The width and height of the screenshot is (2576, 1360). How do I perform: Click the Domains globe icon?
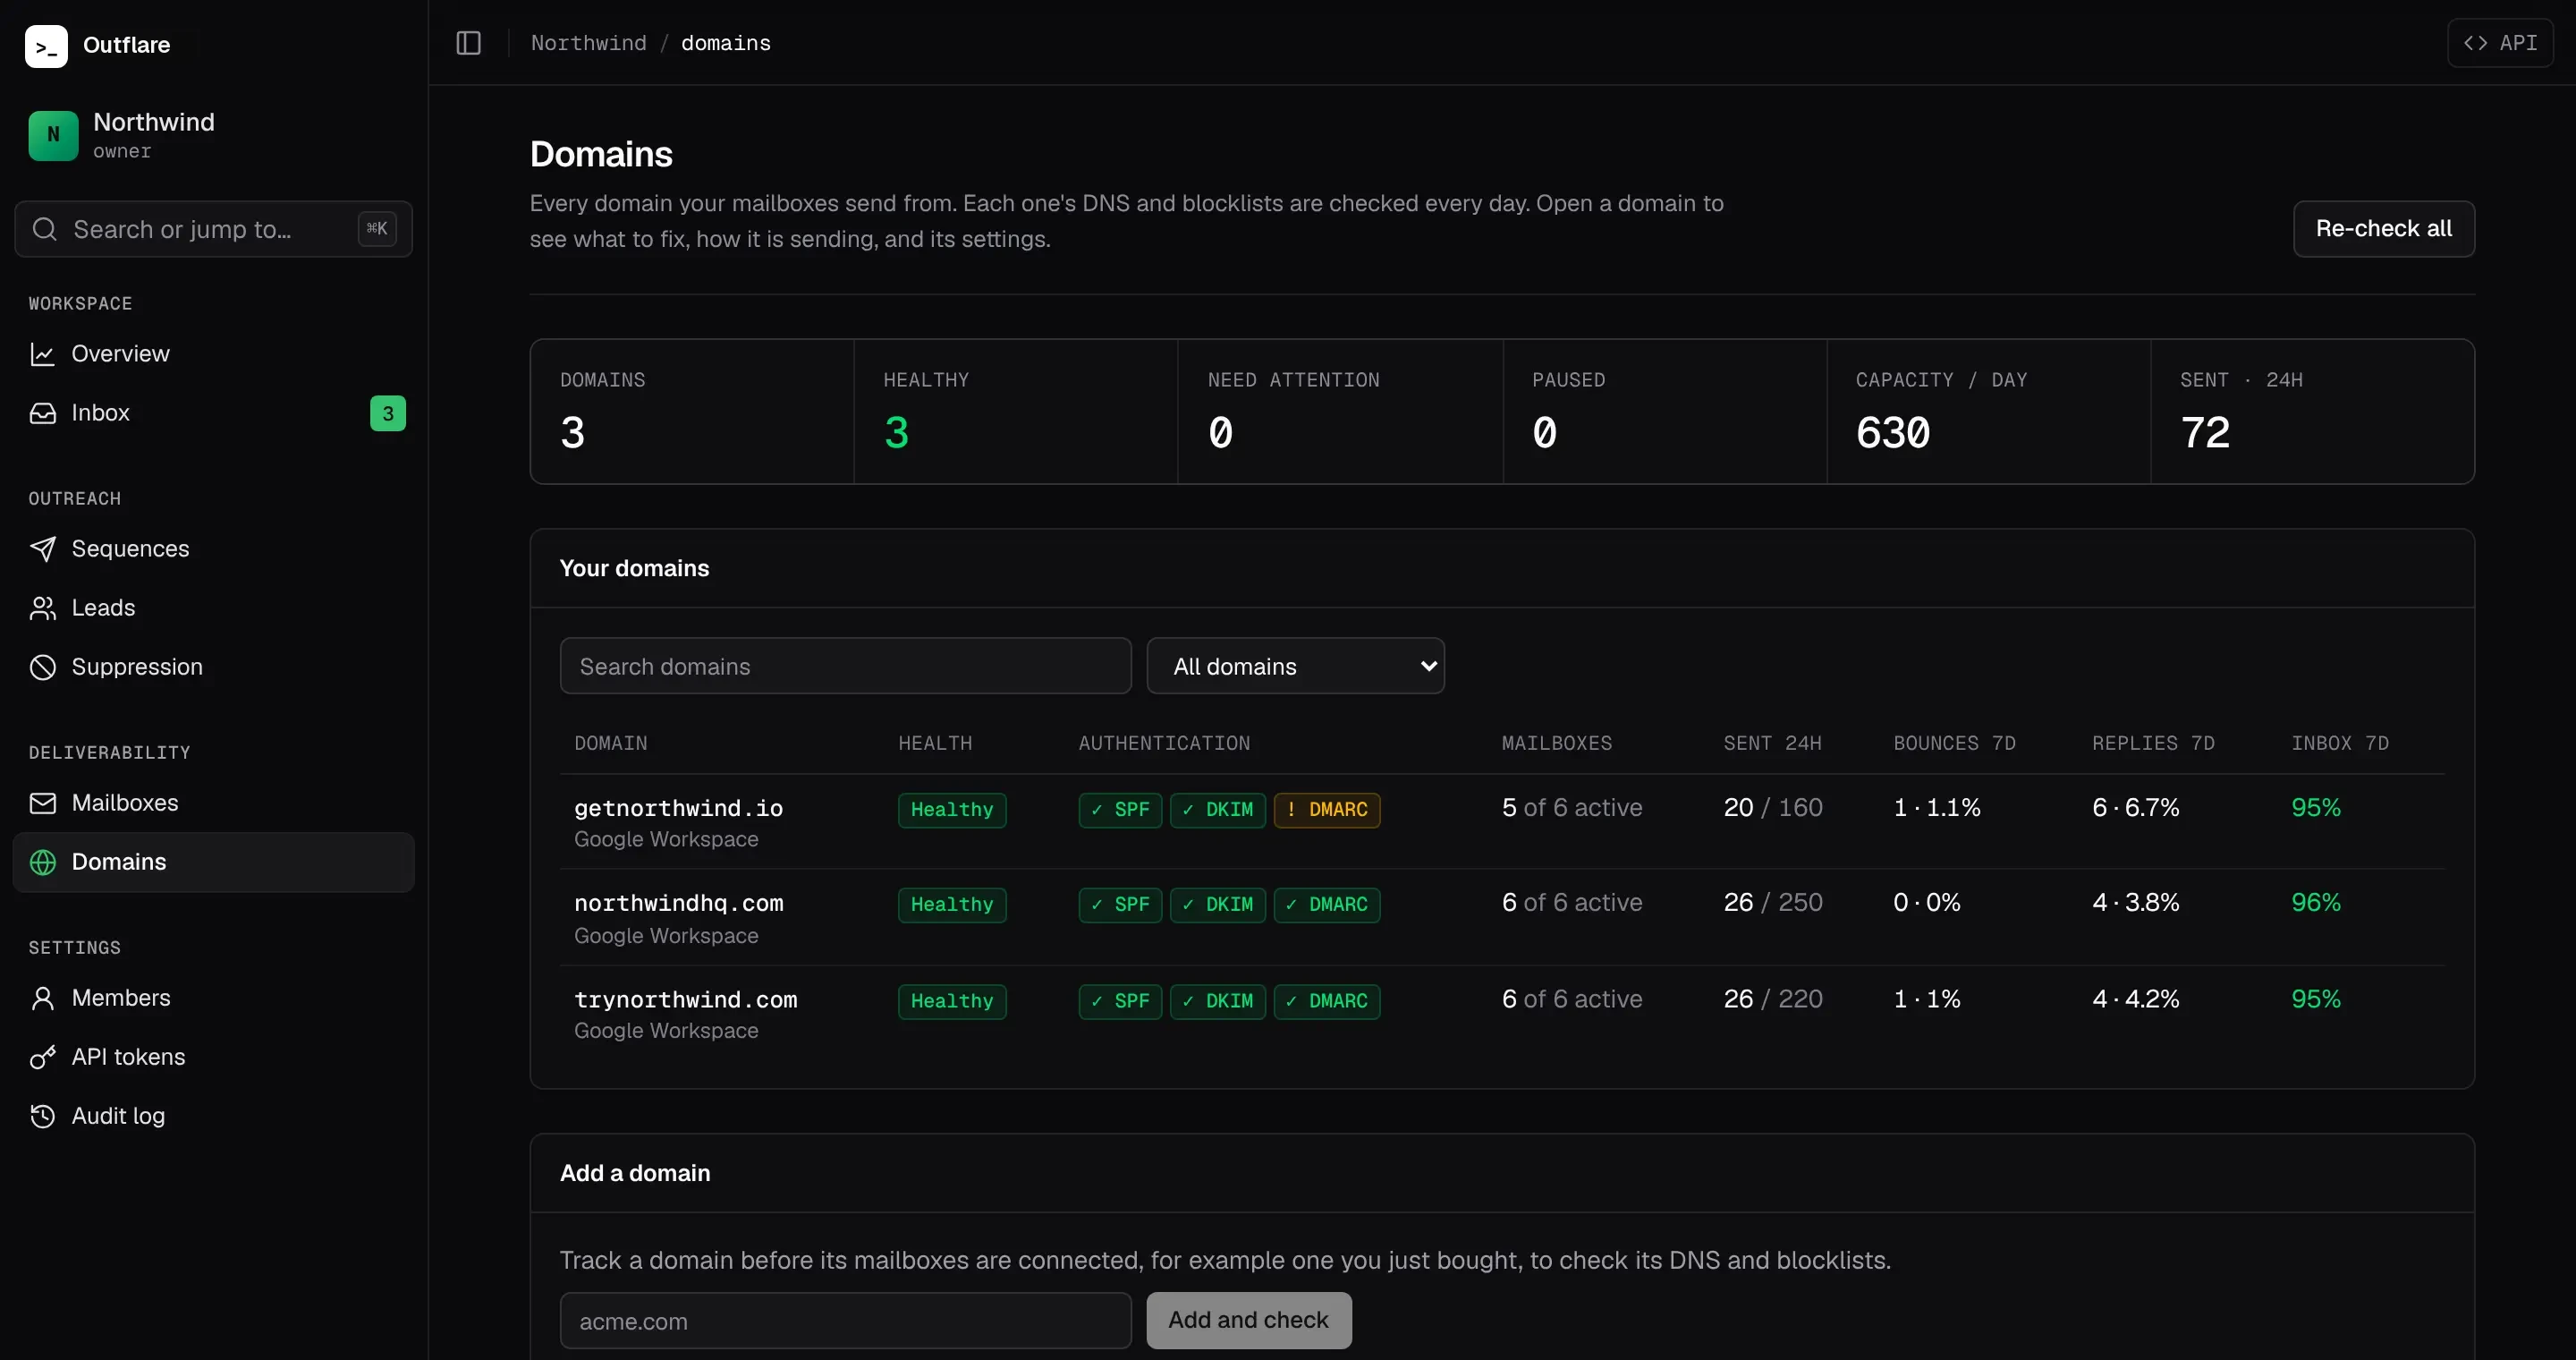tap(42, 862)
